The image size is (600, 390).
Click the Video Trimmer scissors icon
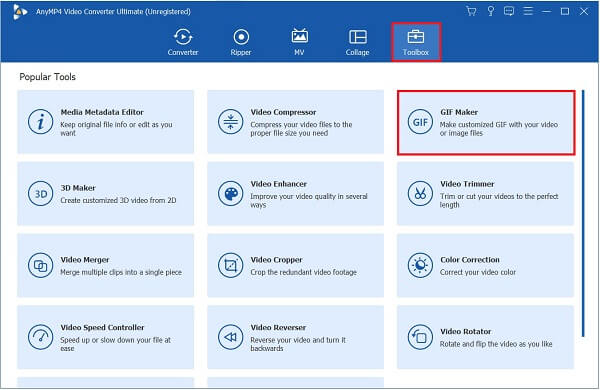(x=420, y=194)
